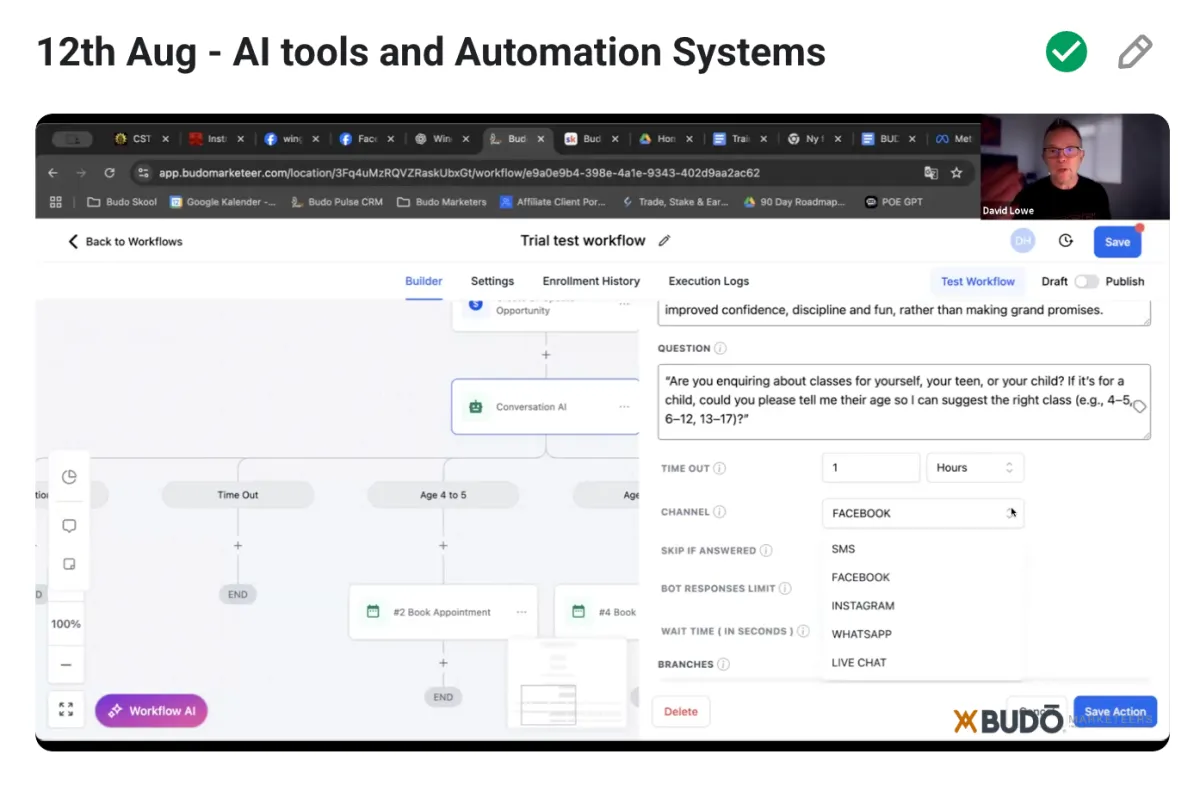
Task: Click the DH user avatar
Action: click(1022, 241)
